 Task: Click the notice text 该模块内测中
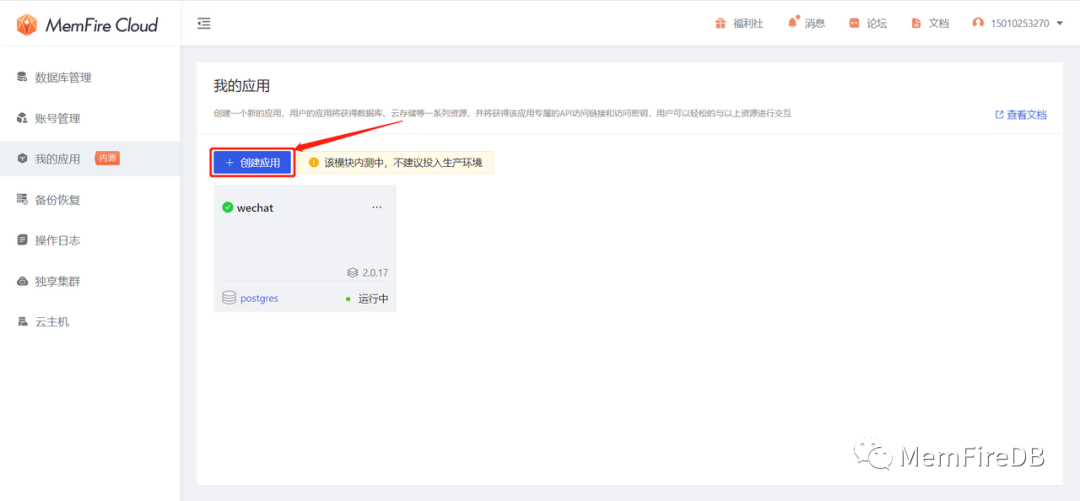(x=357, y=163)
